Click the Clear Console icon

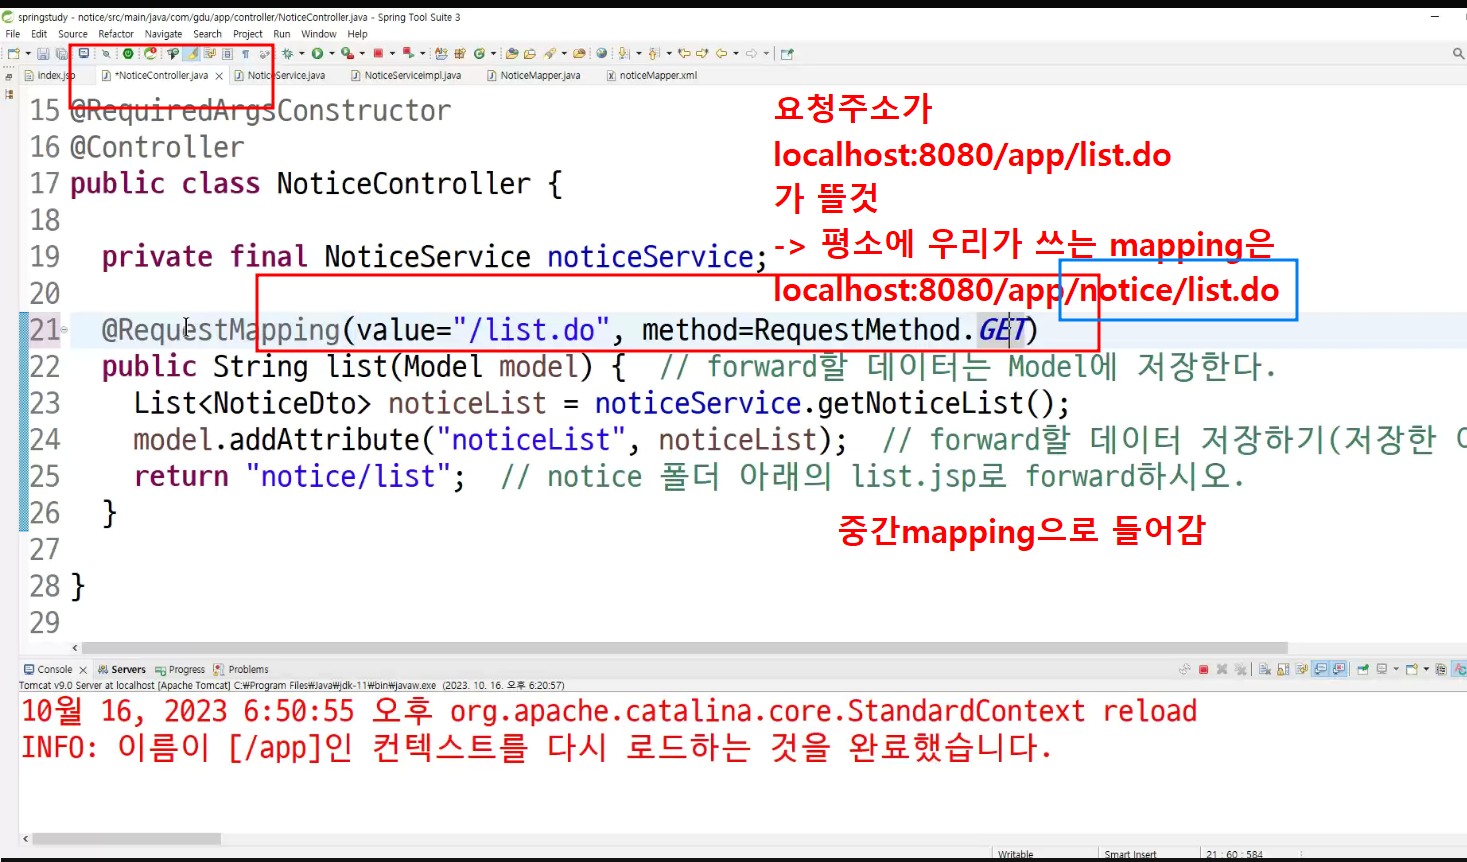click(1265, 670)
